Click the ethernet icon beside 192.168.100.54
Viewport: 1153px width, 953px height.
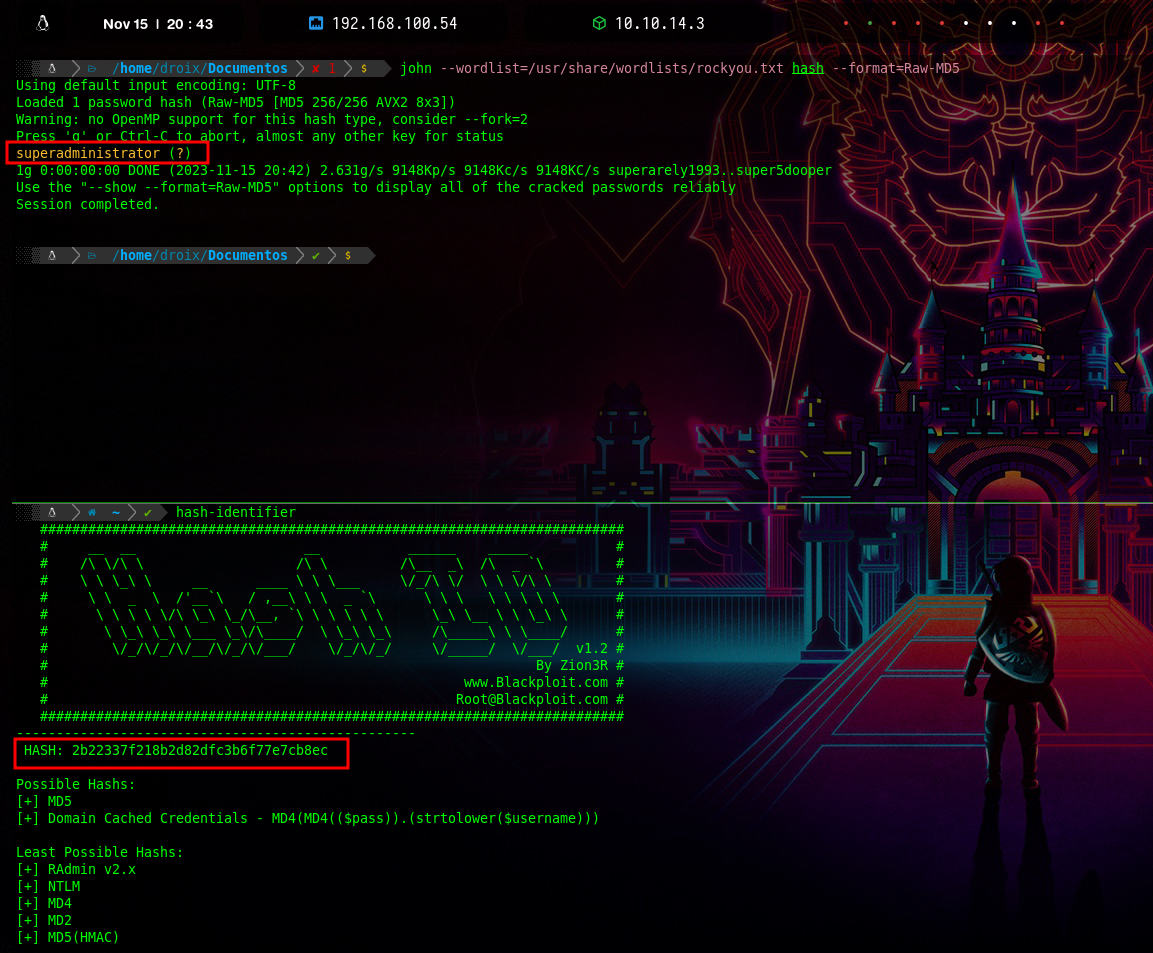pyautogui.click(x=316, y=23)
